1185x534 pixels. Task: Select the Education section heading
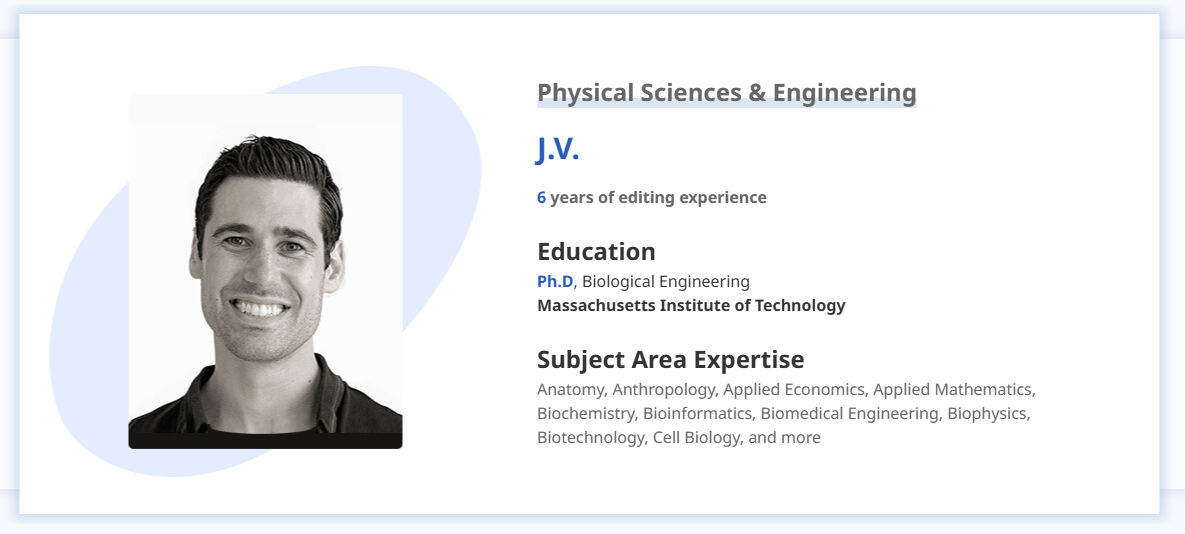[596, 251]
